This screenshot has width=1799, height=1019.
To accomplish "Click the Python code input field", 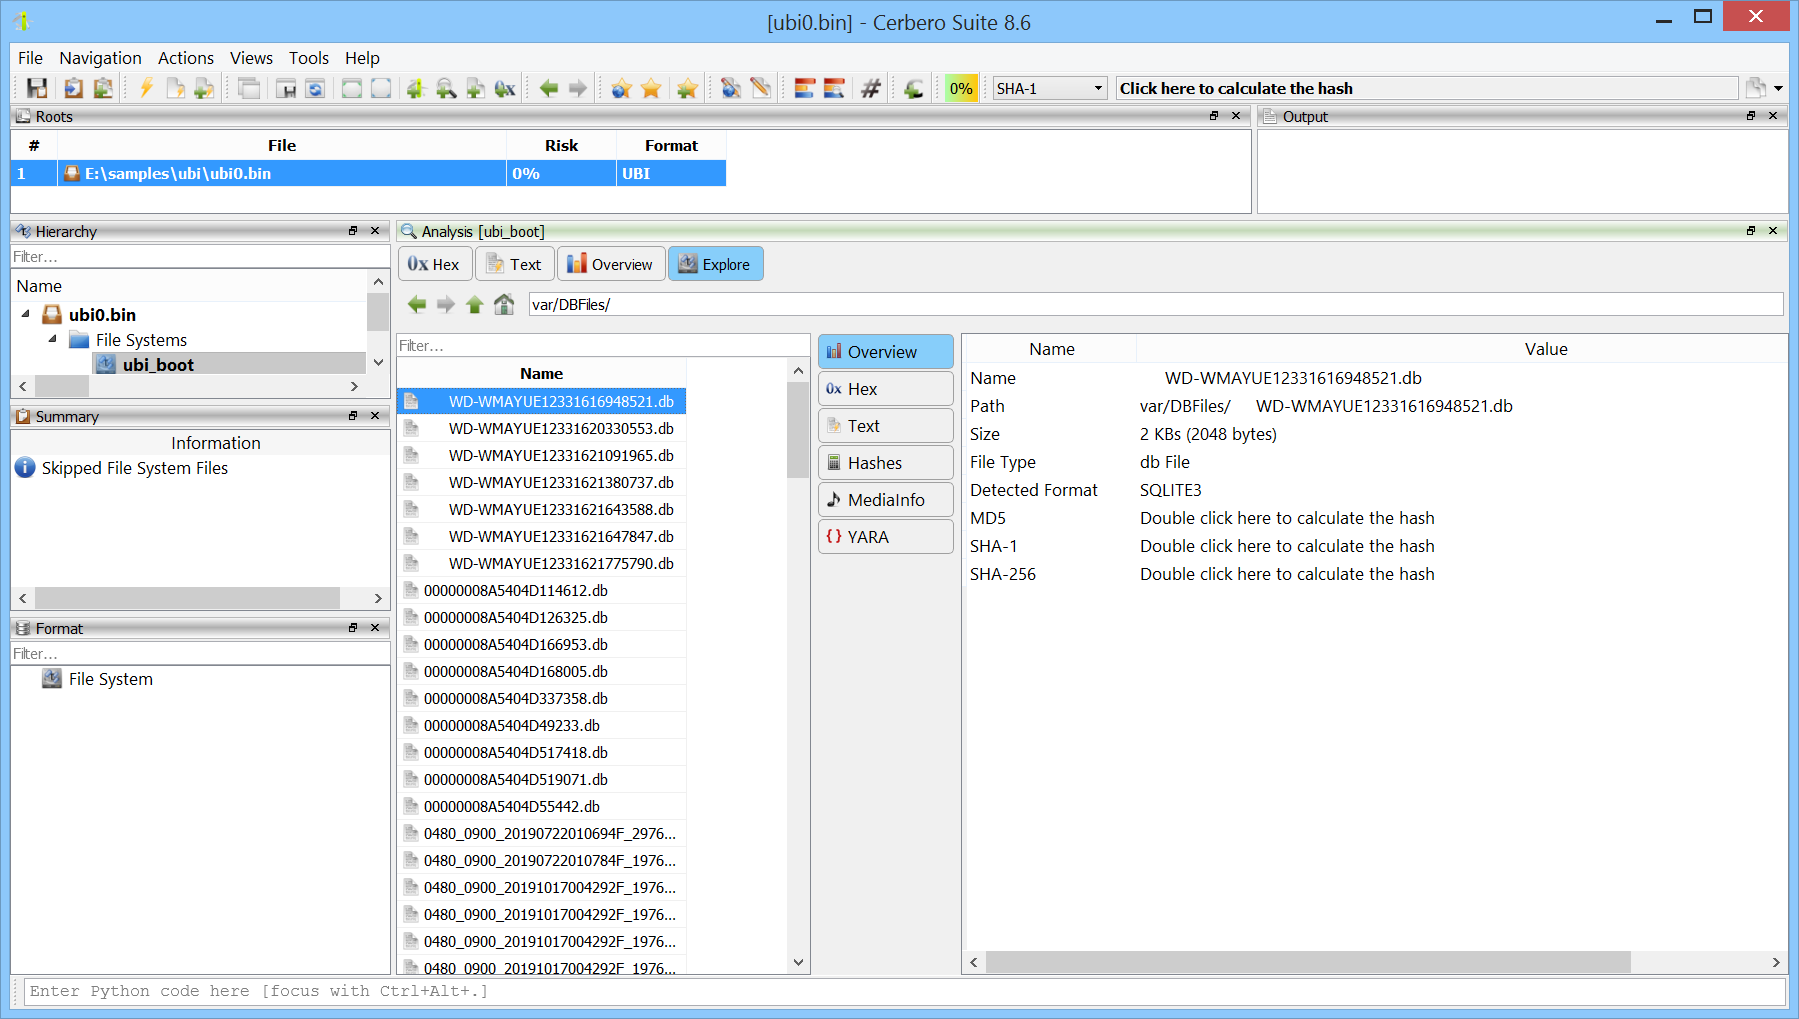I will 900,991.
